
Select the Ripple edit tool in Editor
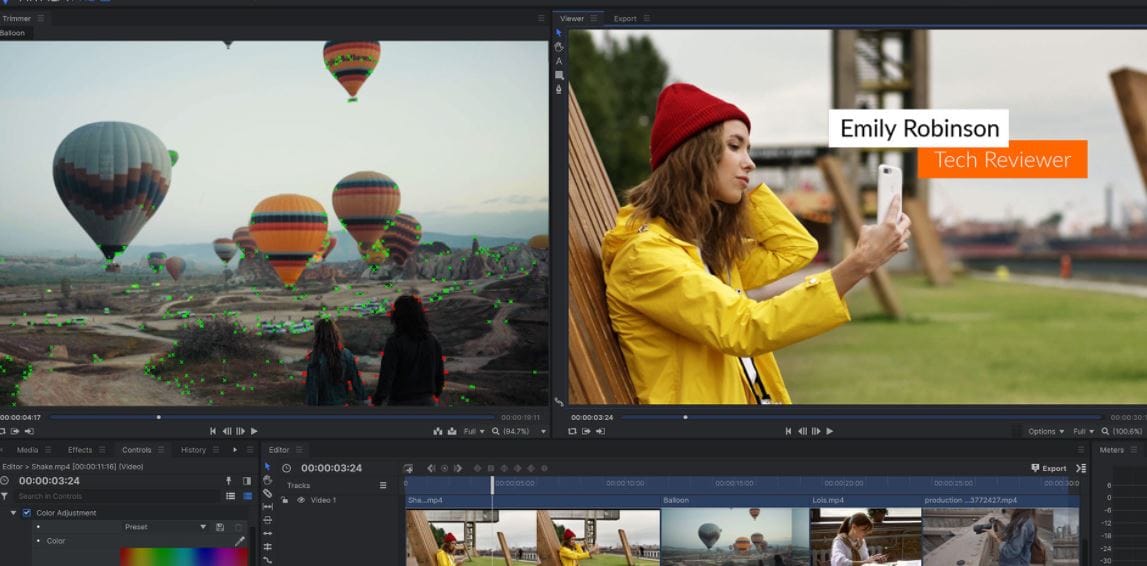[267, 533]
